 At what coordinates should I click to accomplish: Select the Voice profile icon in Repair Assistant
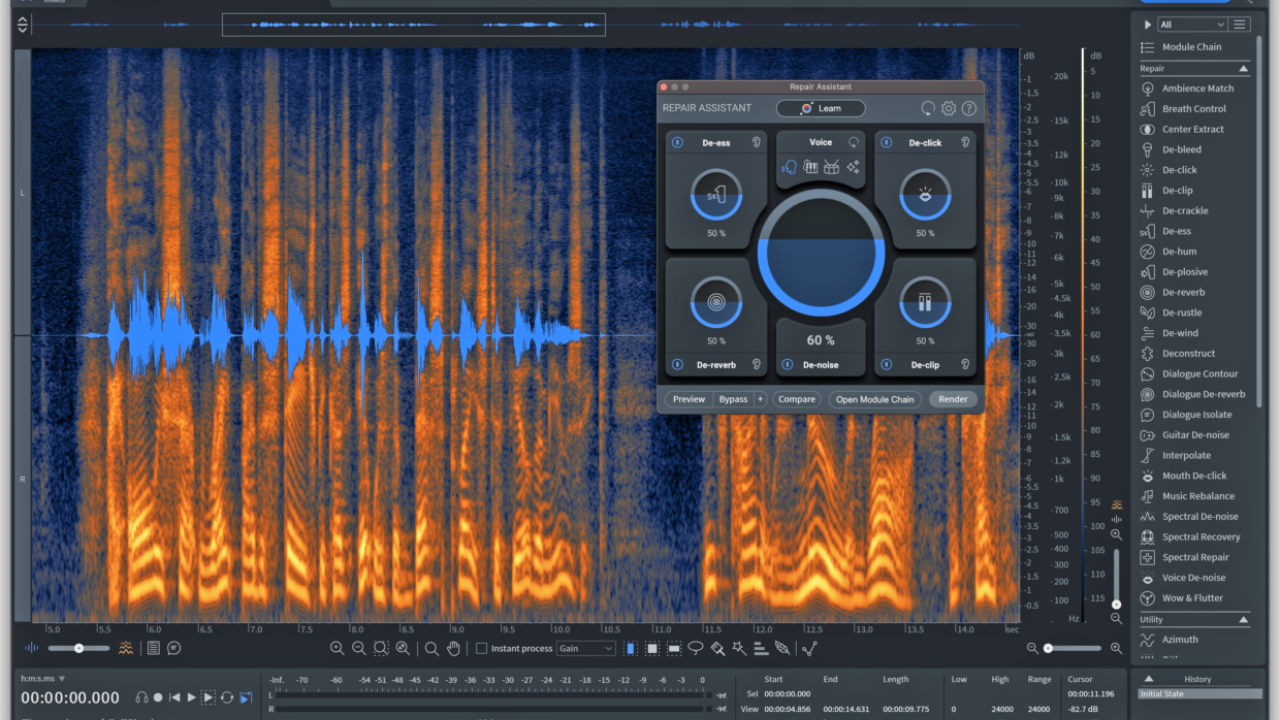click(x=789, y=167)
